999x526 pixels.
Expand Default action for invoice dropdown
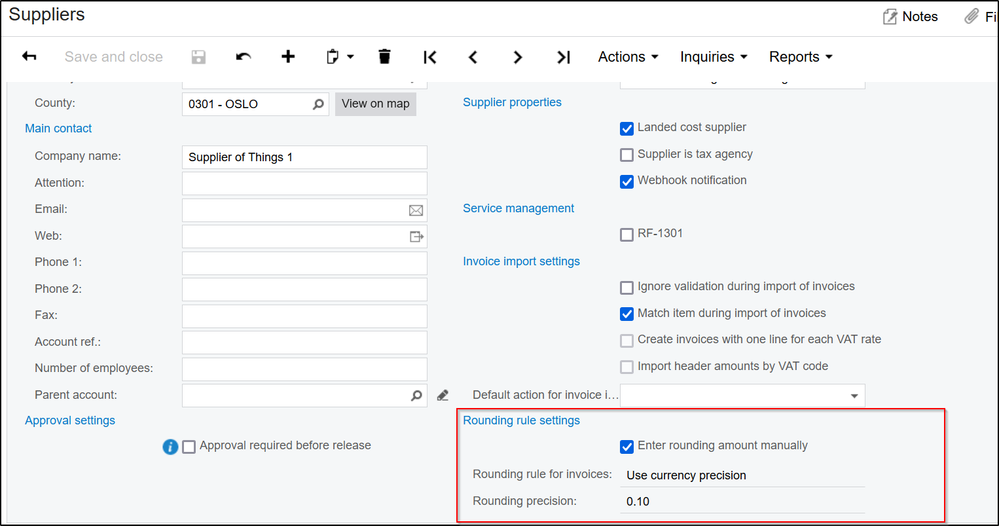point(854,396)
